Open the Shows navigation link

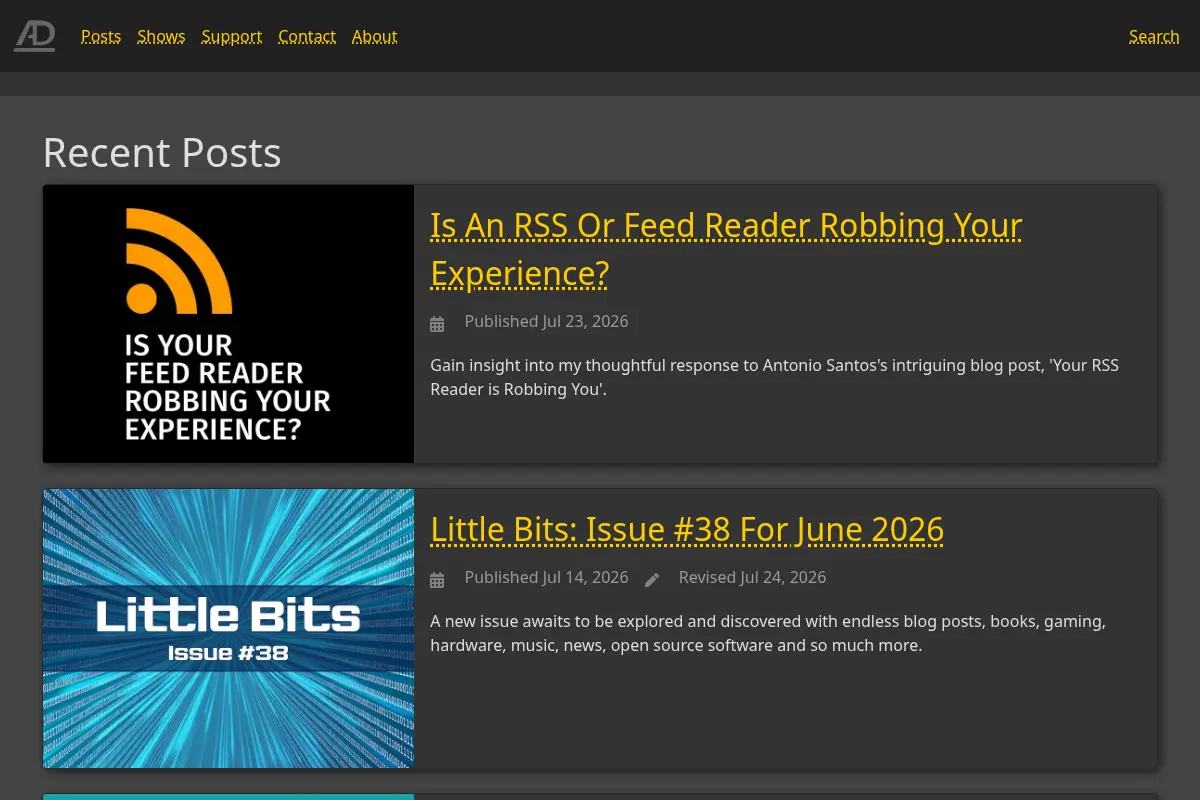(161, 36)
